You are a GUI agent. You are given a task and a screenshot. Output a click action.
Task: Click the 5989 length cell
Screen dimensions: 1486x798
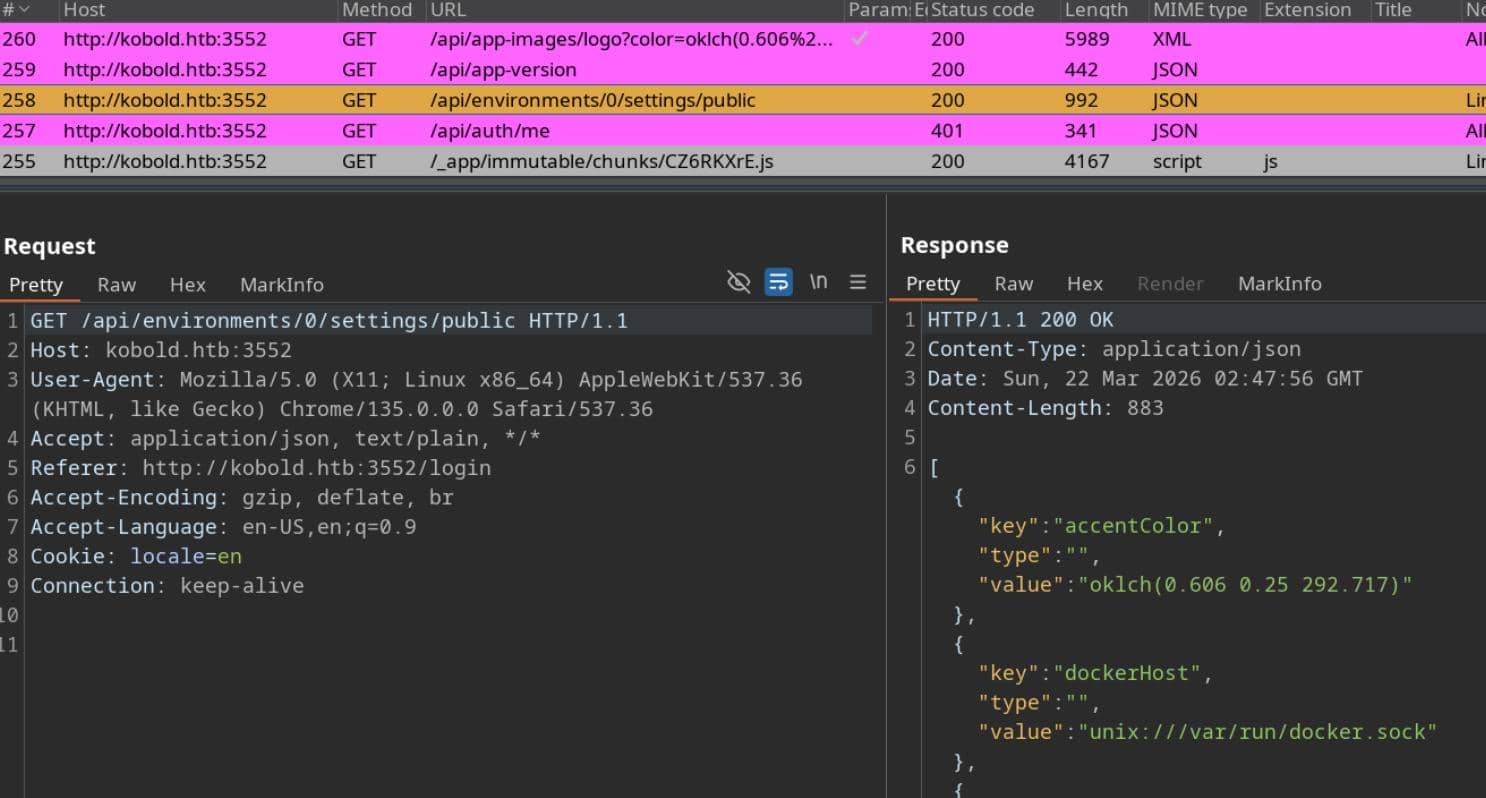[x=1087, y=39]
